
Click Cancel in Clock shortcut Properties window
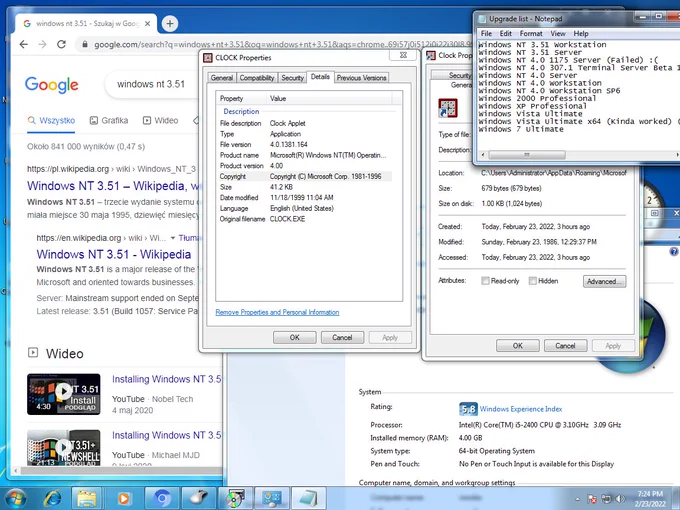pos(566,346)
